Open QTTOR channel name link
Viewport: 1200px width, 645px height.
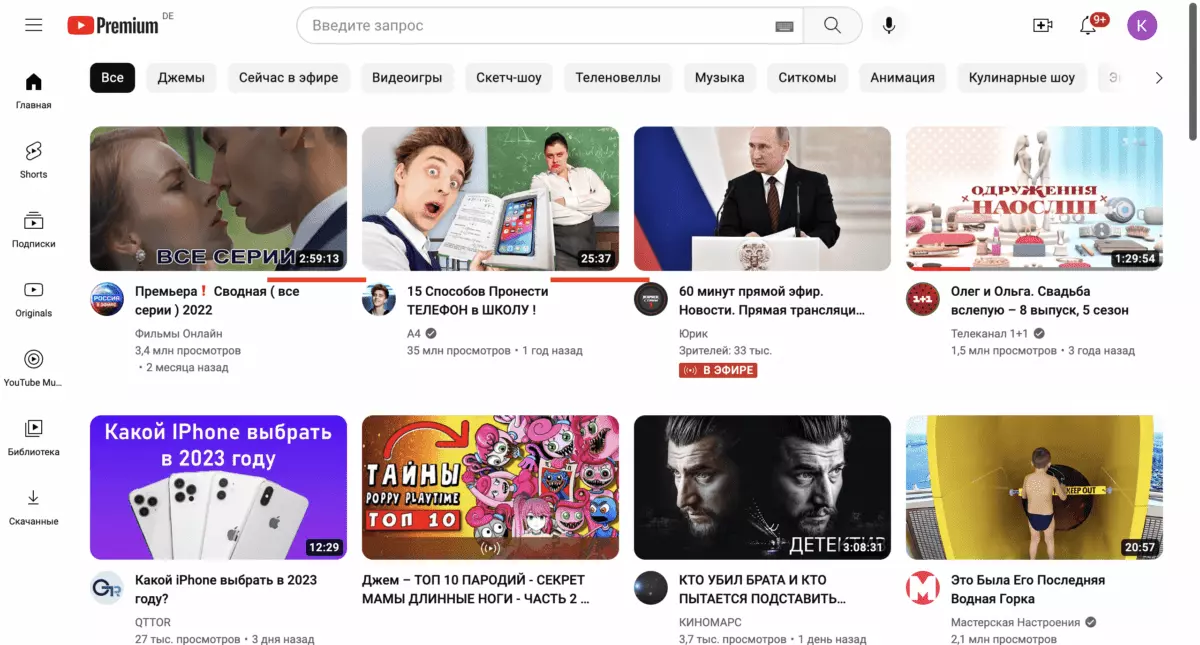click(x=154, y=621)
